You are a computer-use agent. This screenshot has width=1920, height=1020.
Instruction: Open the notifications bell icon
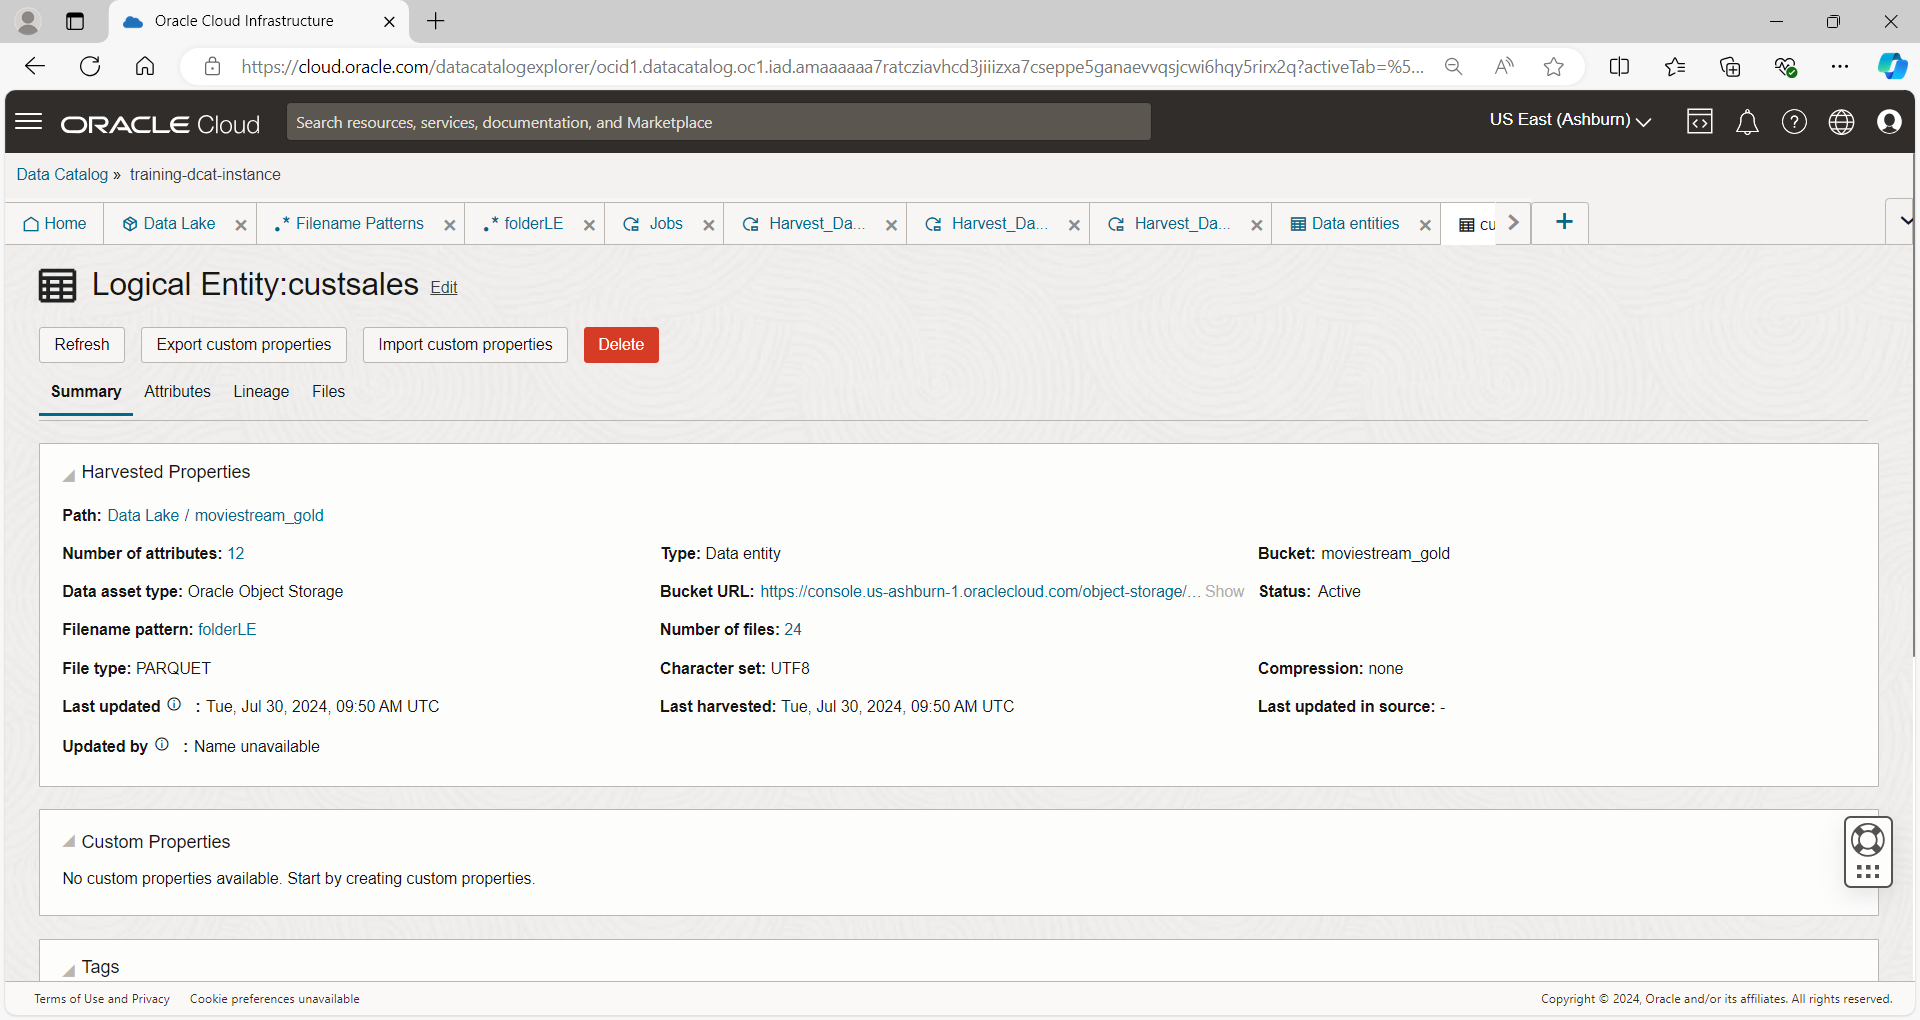click(x=1747, y=122)
